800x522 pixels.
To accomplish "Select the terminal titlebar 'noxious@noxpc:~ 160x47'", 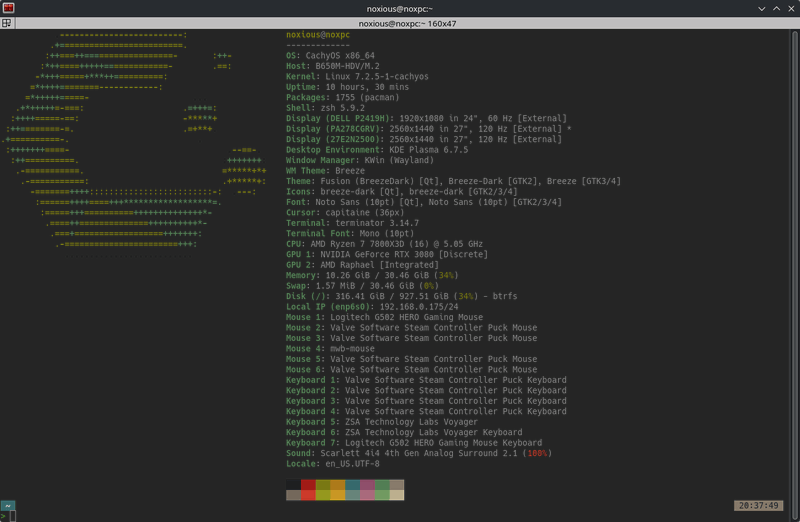I will 407,23.
